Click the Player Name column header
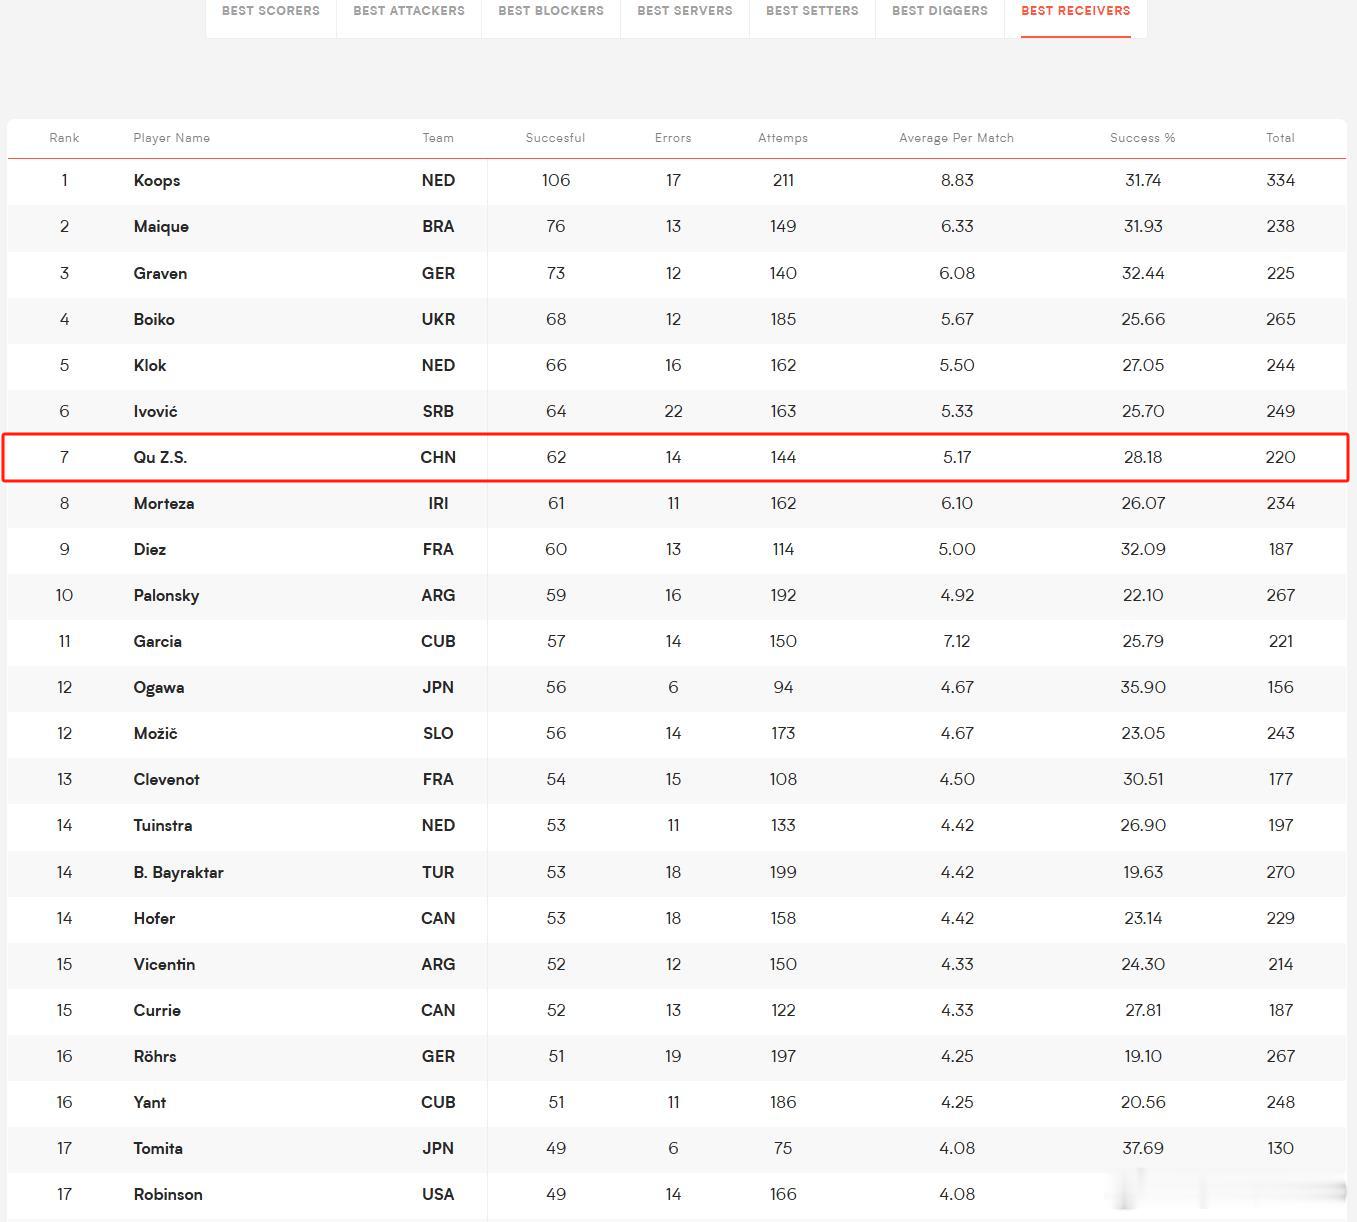 tap(172, 138)
